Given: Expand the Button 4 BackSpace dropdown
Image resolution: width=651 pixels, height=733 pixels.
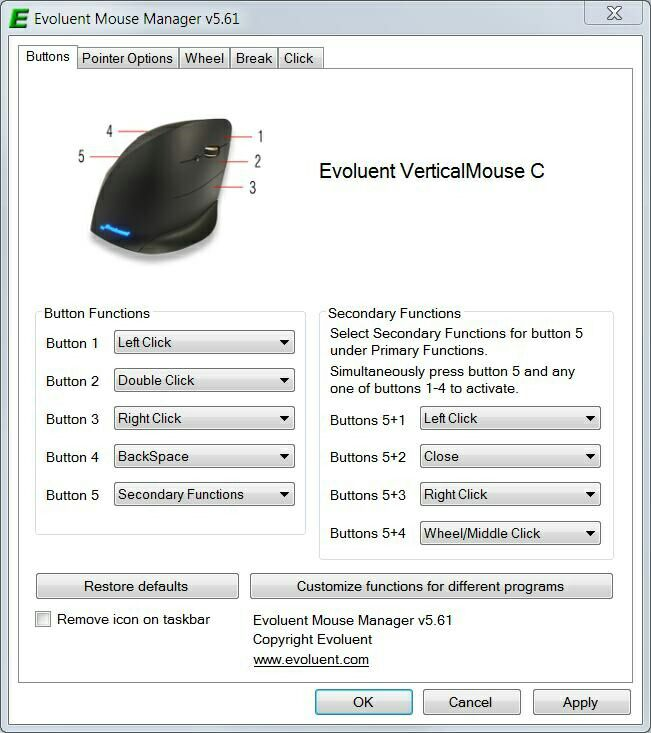Looking at the screenshot, I should [x=204, y=456].
